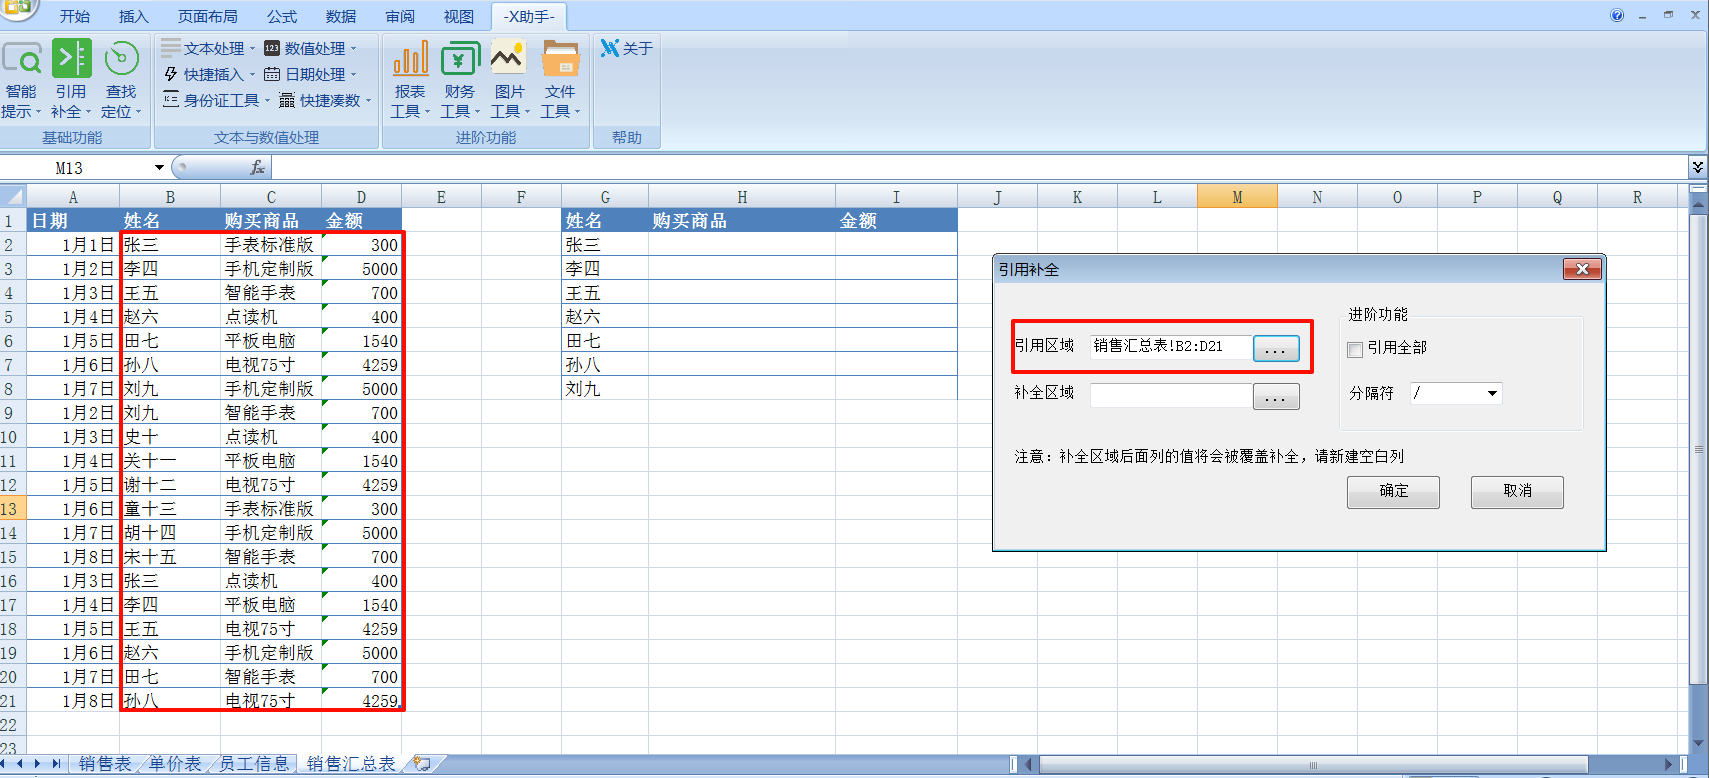Select cell G2 containing 张三
This screenshot has width=1709, height=778.
(605, 245)
